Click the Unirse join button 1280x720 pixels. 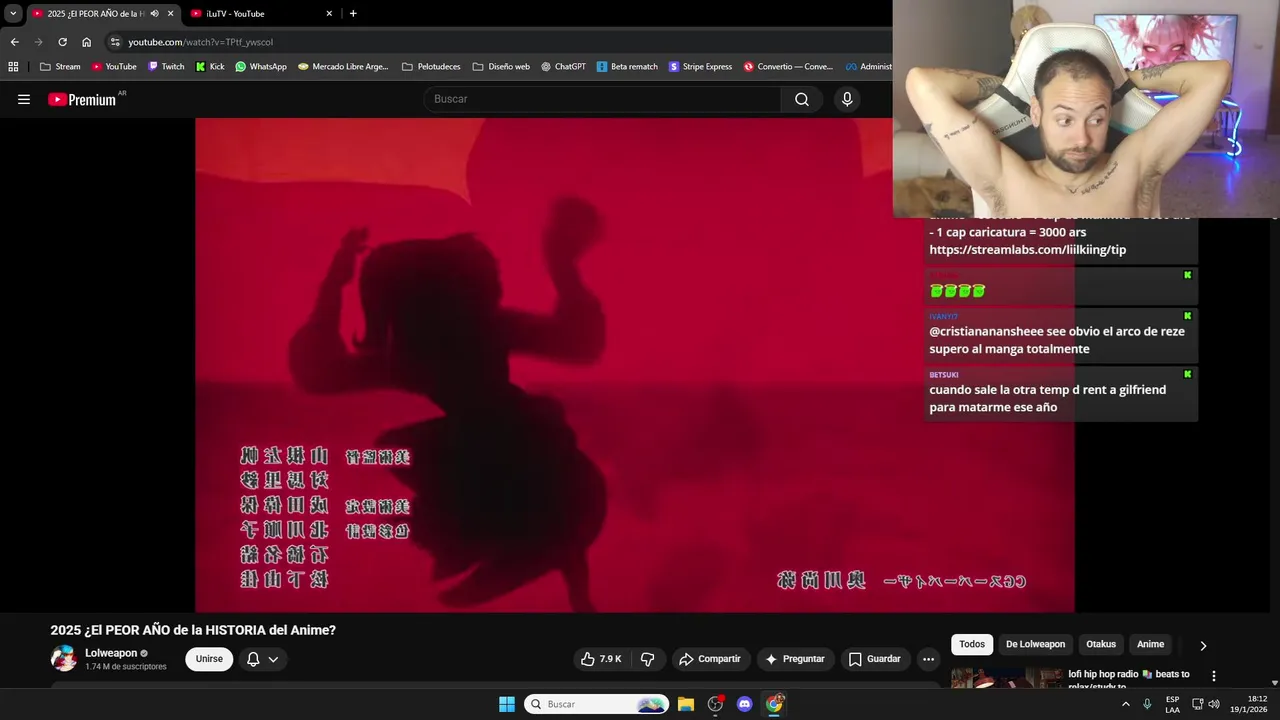coord(209,659)
